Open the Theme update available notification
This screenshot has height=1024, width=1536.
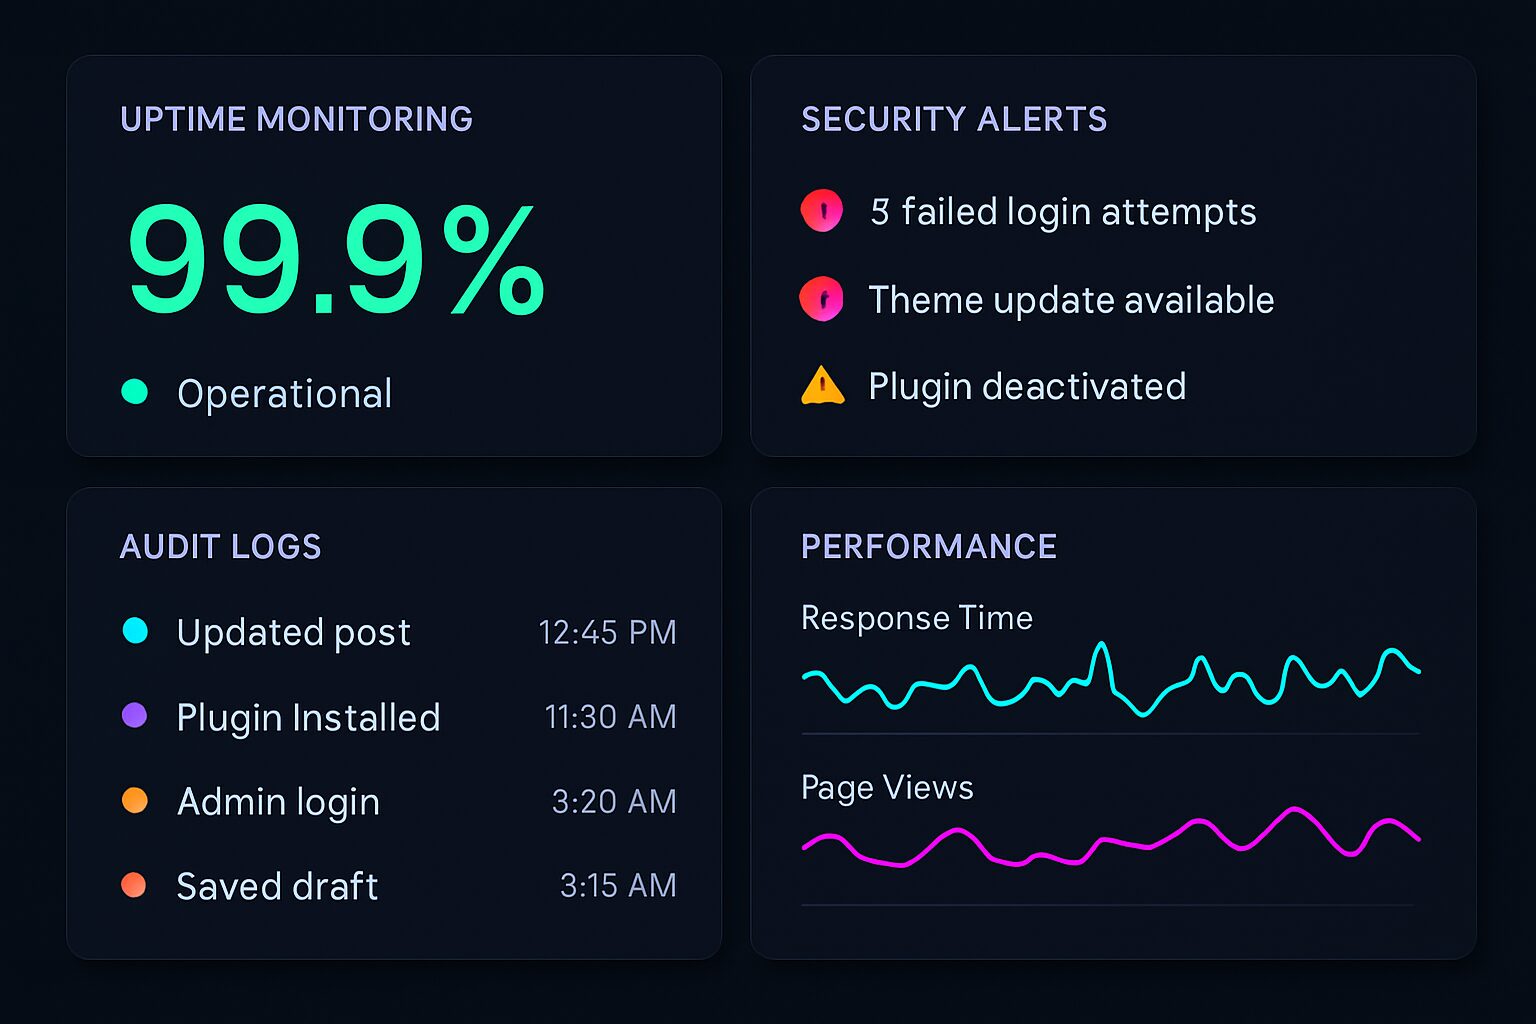[1070, 299]
